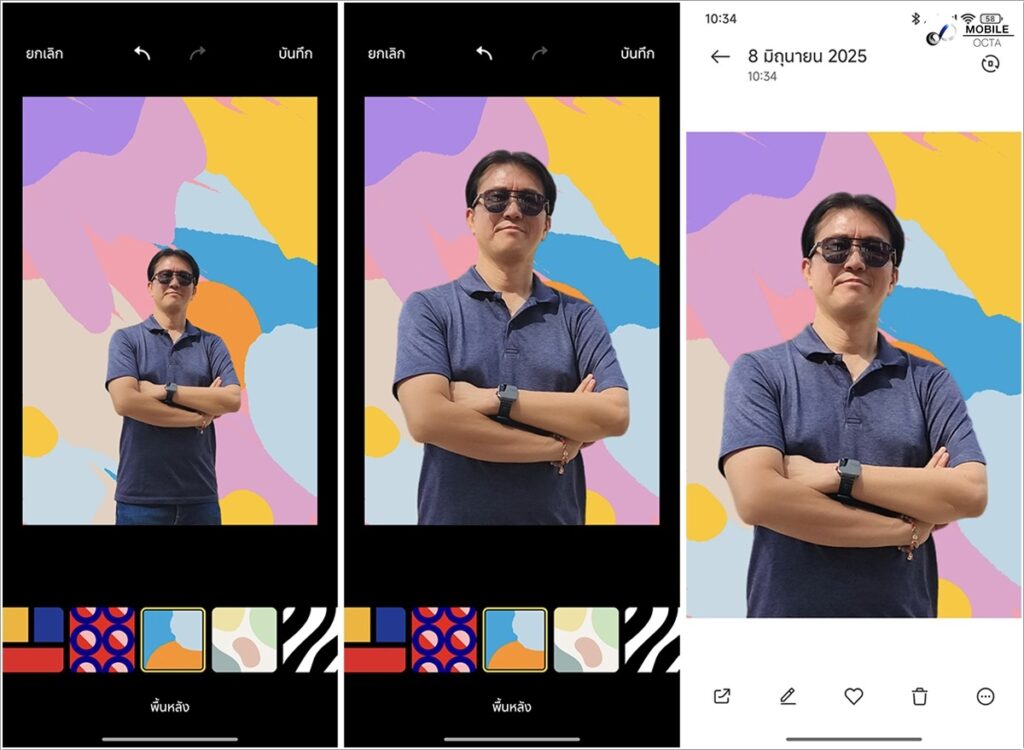Viewport: 1024px width, 750px height.
Task: Select the พื้นหลัง tab in the middle editor
Action: 511,707
